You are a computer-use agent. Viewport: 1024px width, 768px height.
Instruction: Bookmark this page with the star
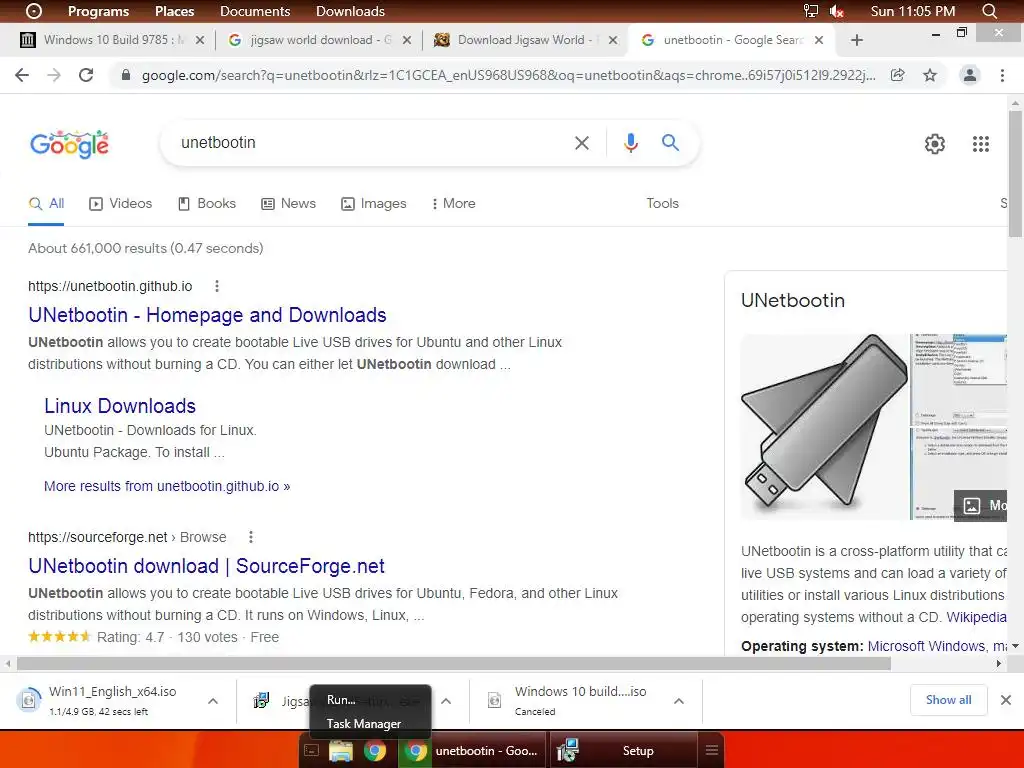(930, 75)
